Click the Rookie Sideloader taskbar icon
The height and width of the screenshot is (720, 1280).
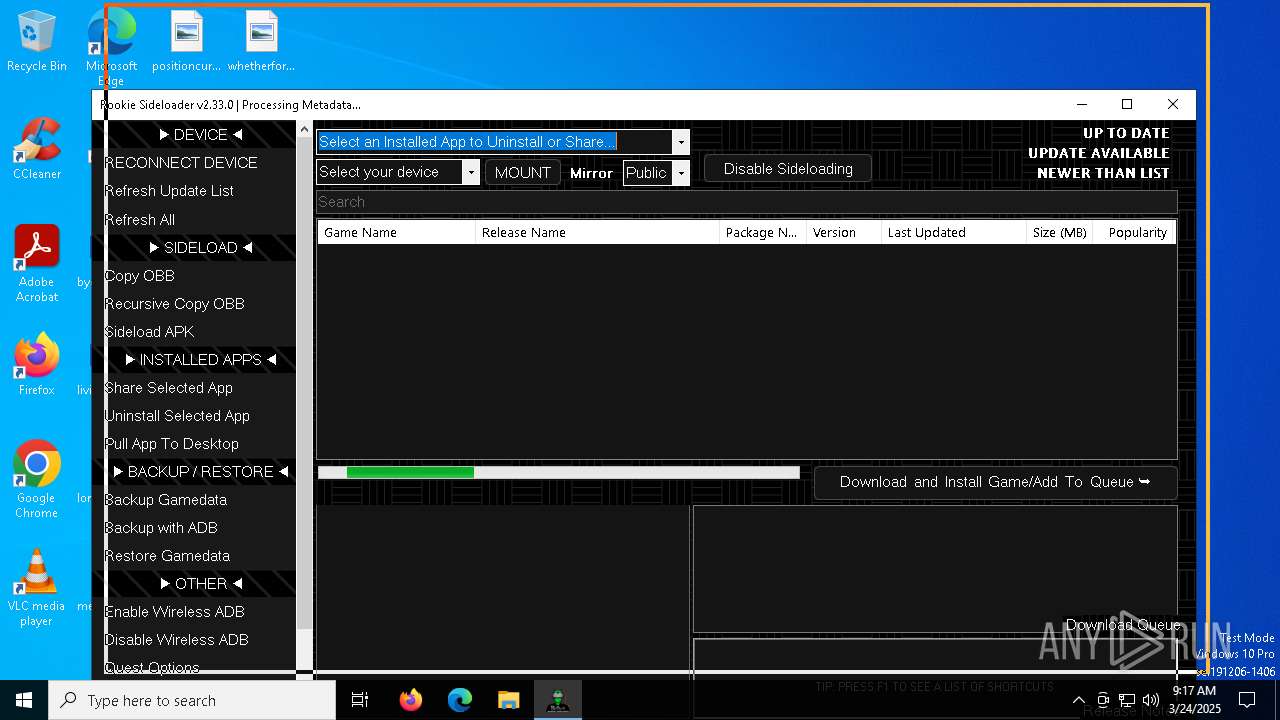[557, 700]
